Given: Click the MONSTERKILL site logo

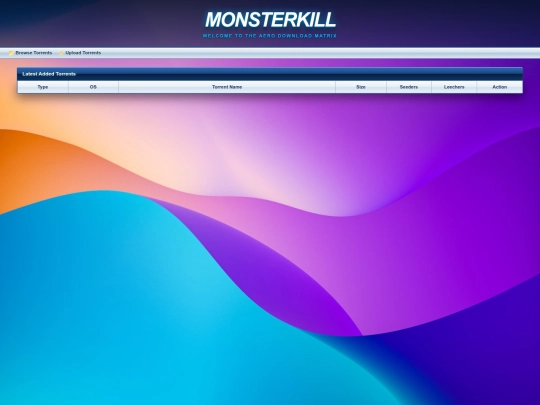Looking at the screenshot, I should (x=270, y=20).
